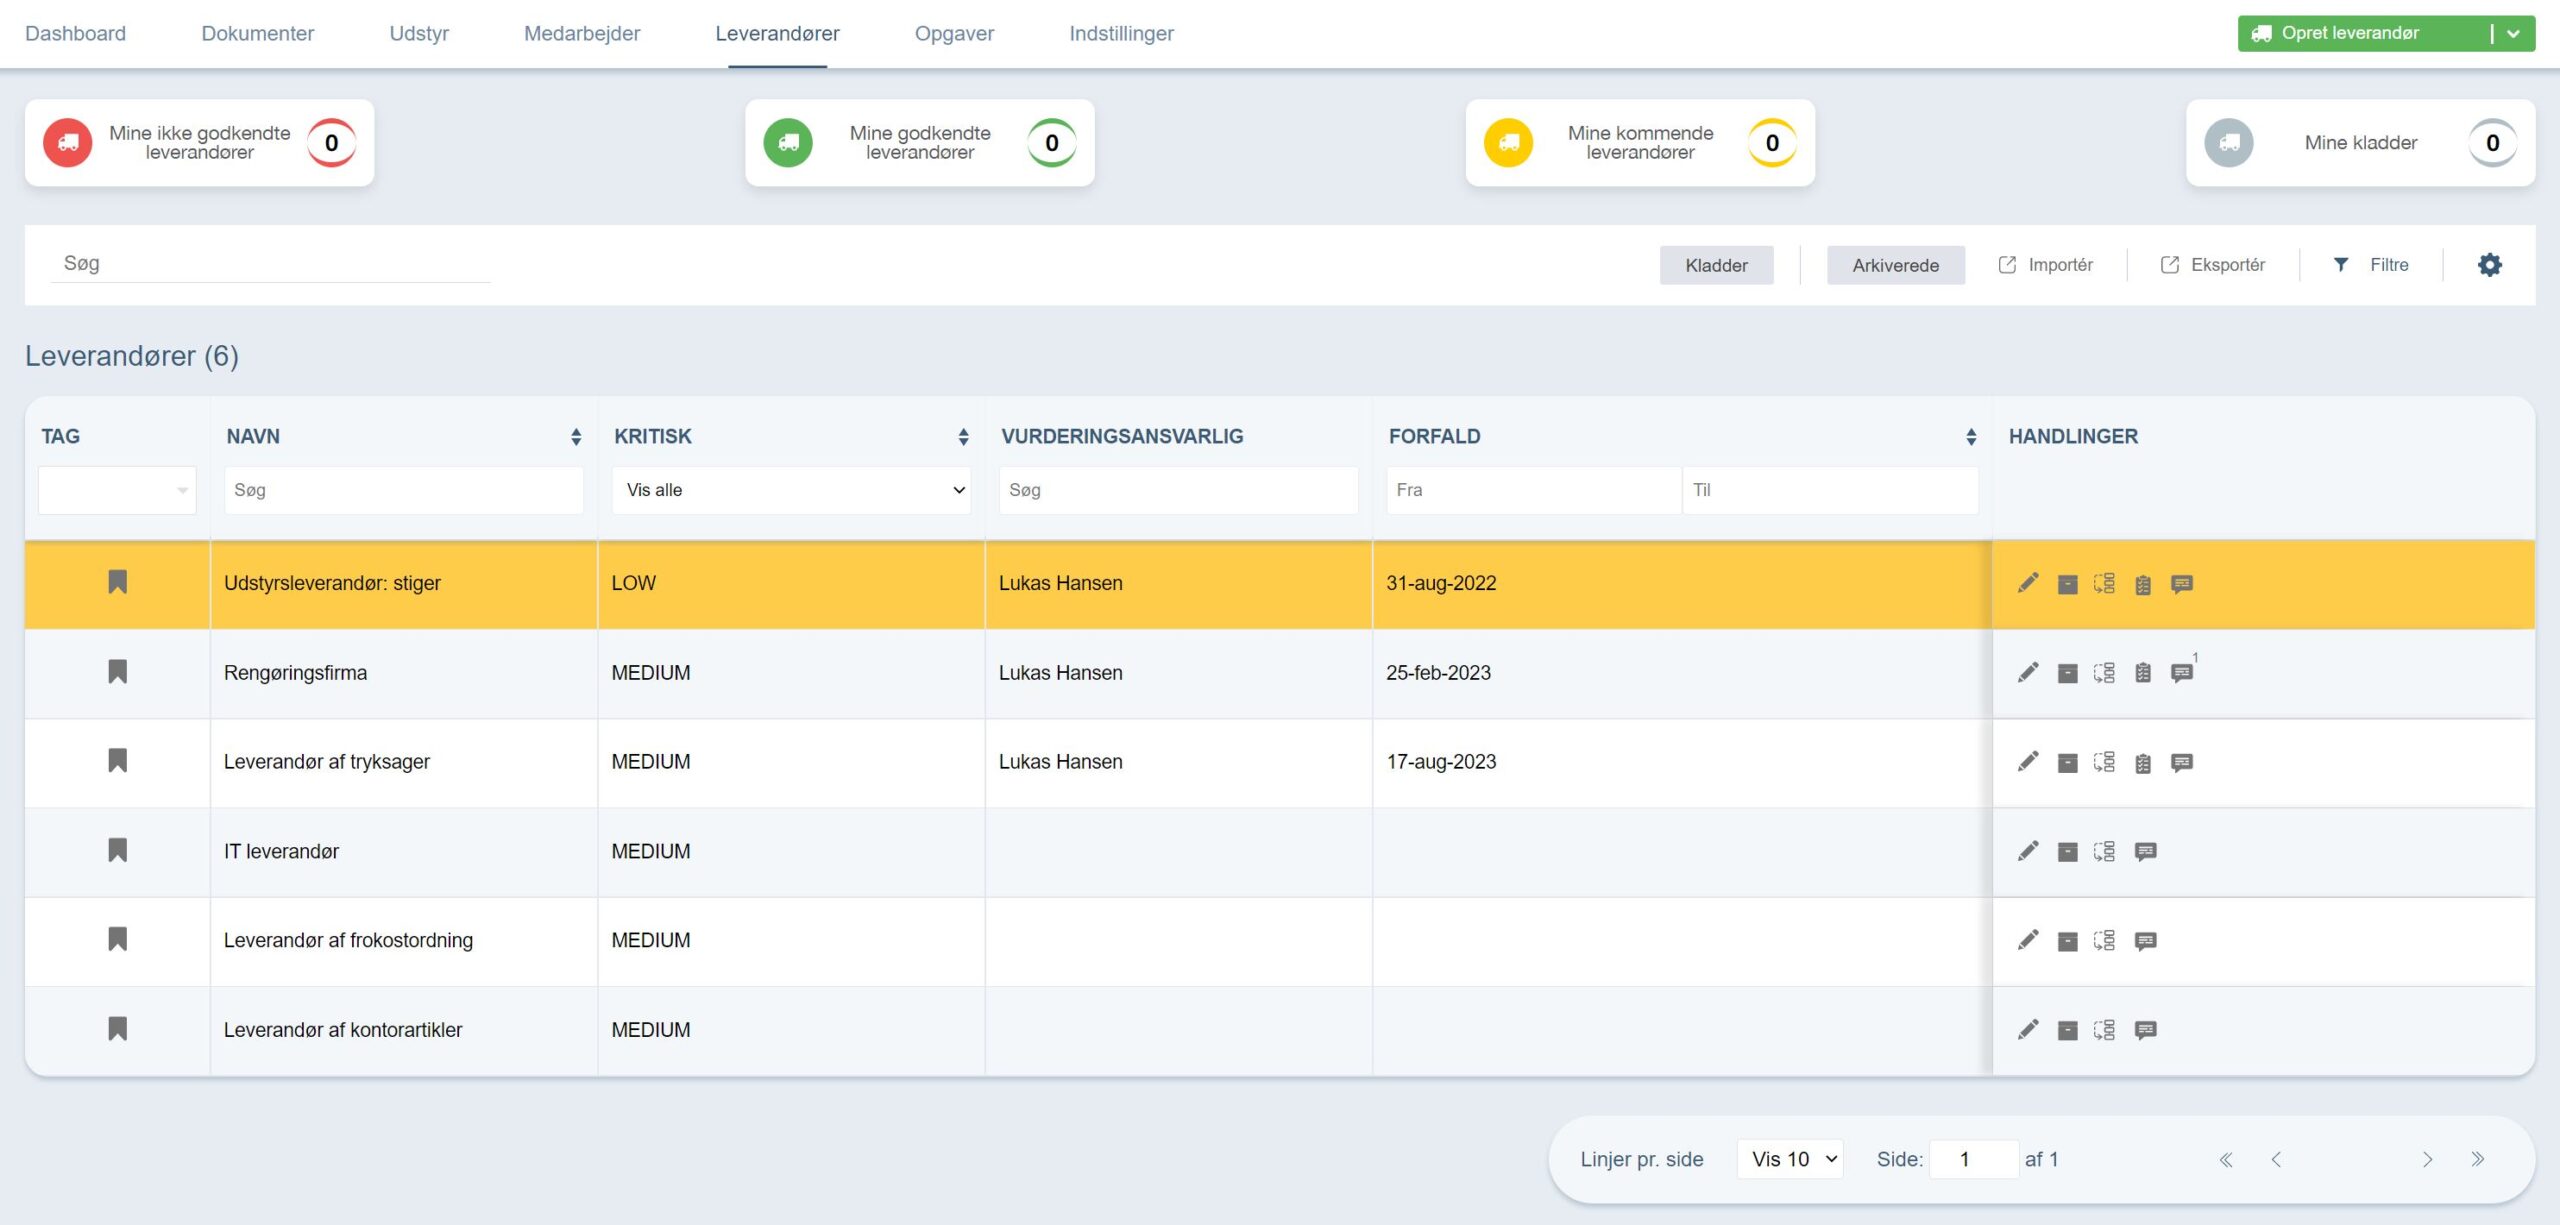Edit the IT leverandør row with the pencil icon
The width and height of the screenshot is (2560, 1225).
[x=2028, y=851]
